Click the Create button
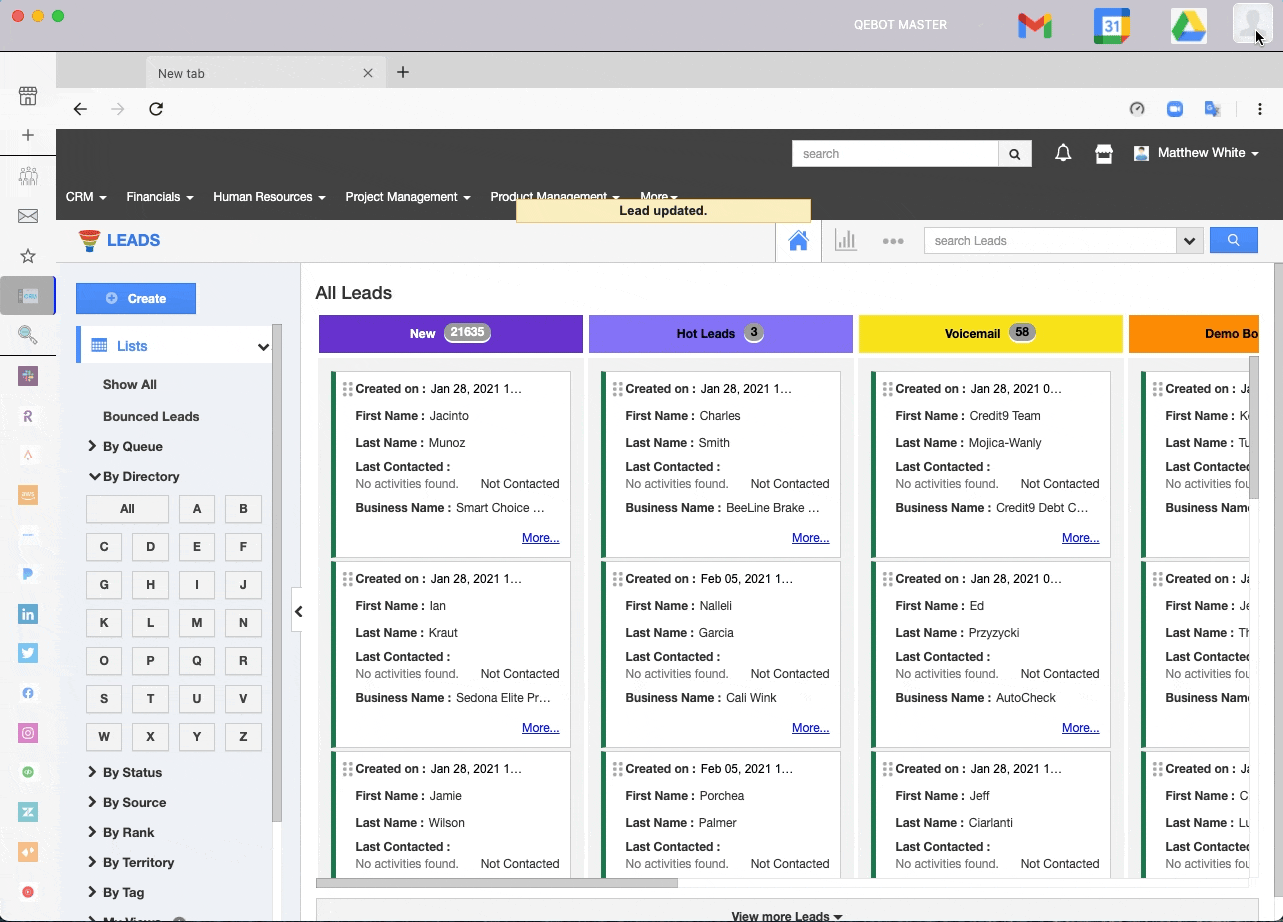This screenshot has height=922, width=1283. [136, 298]
